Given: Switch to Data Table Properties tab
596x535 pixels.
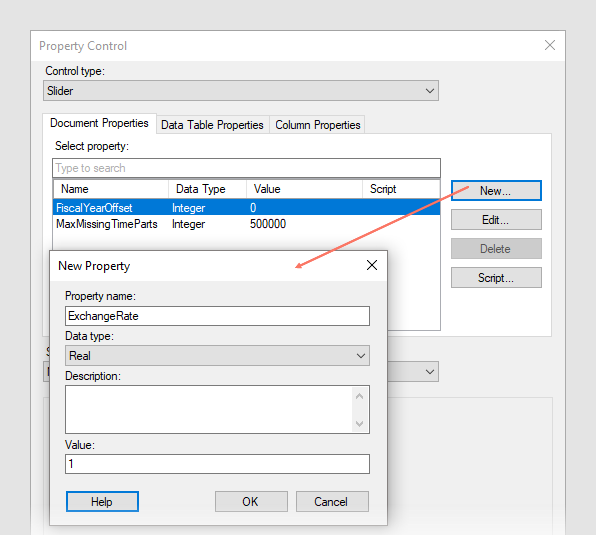Looking at the screenshot, I should (x=212, y=125).
